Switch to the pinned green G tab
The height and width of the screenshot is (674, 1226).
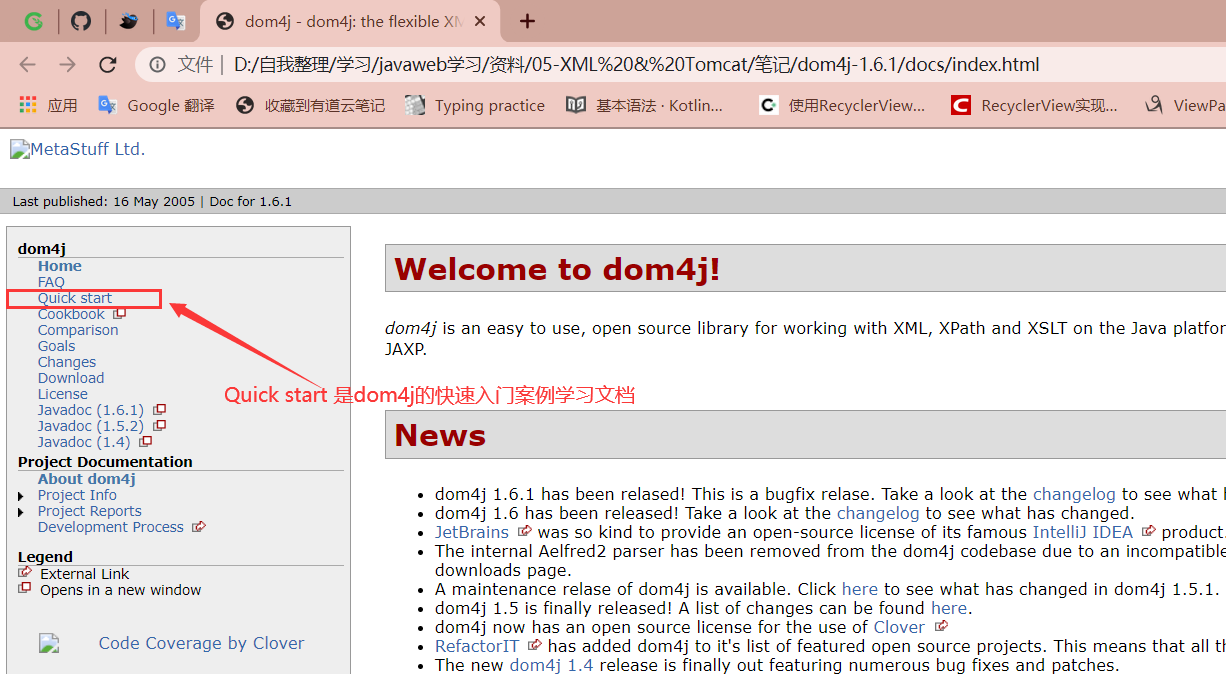tap(34, 21)
